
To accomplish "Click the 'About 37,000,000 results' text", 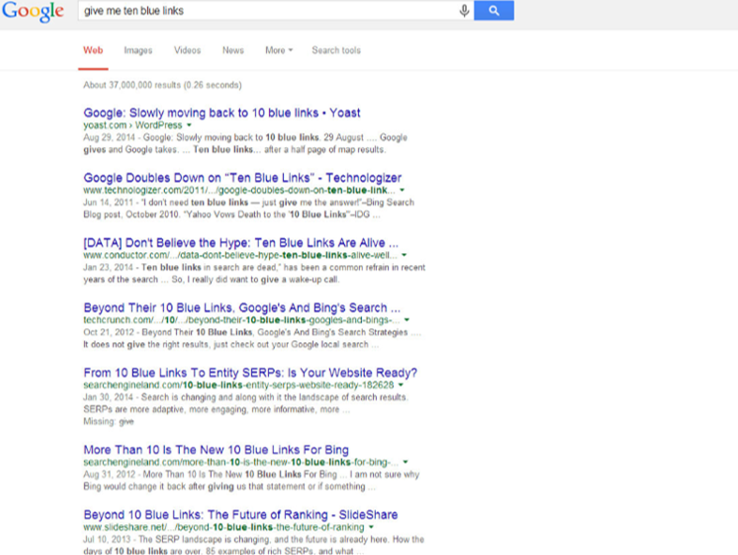I will coord(162,85).
